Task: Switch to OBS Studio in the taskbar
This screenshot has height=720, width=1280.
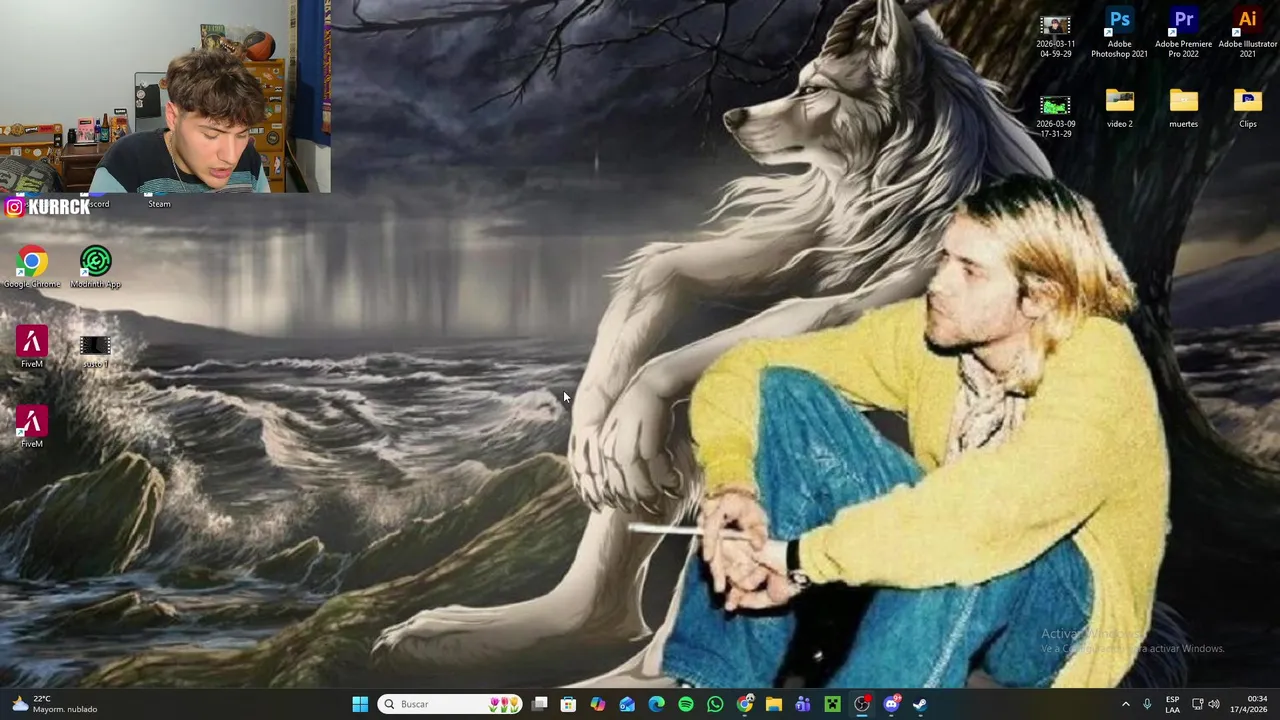Action: click(x=862, y=704)
